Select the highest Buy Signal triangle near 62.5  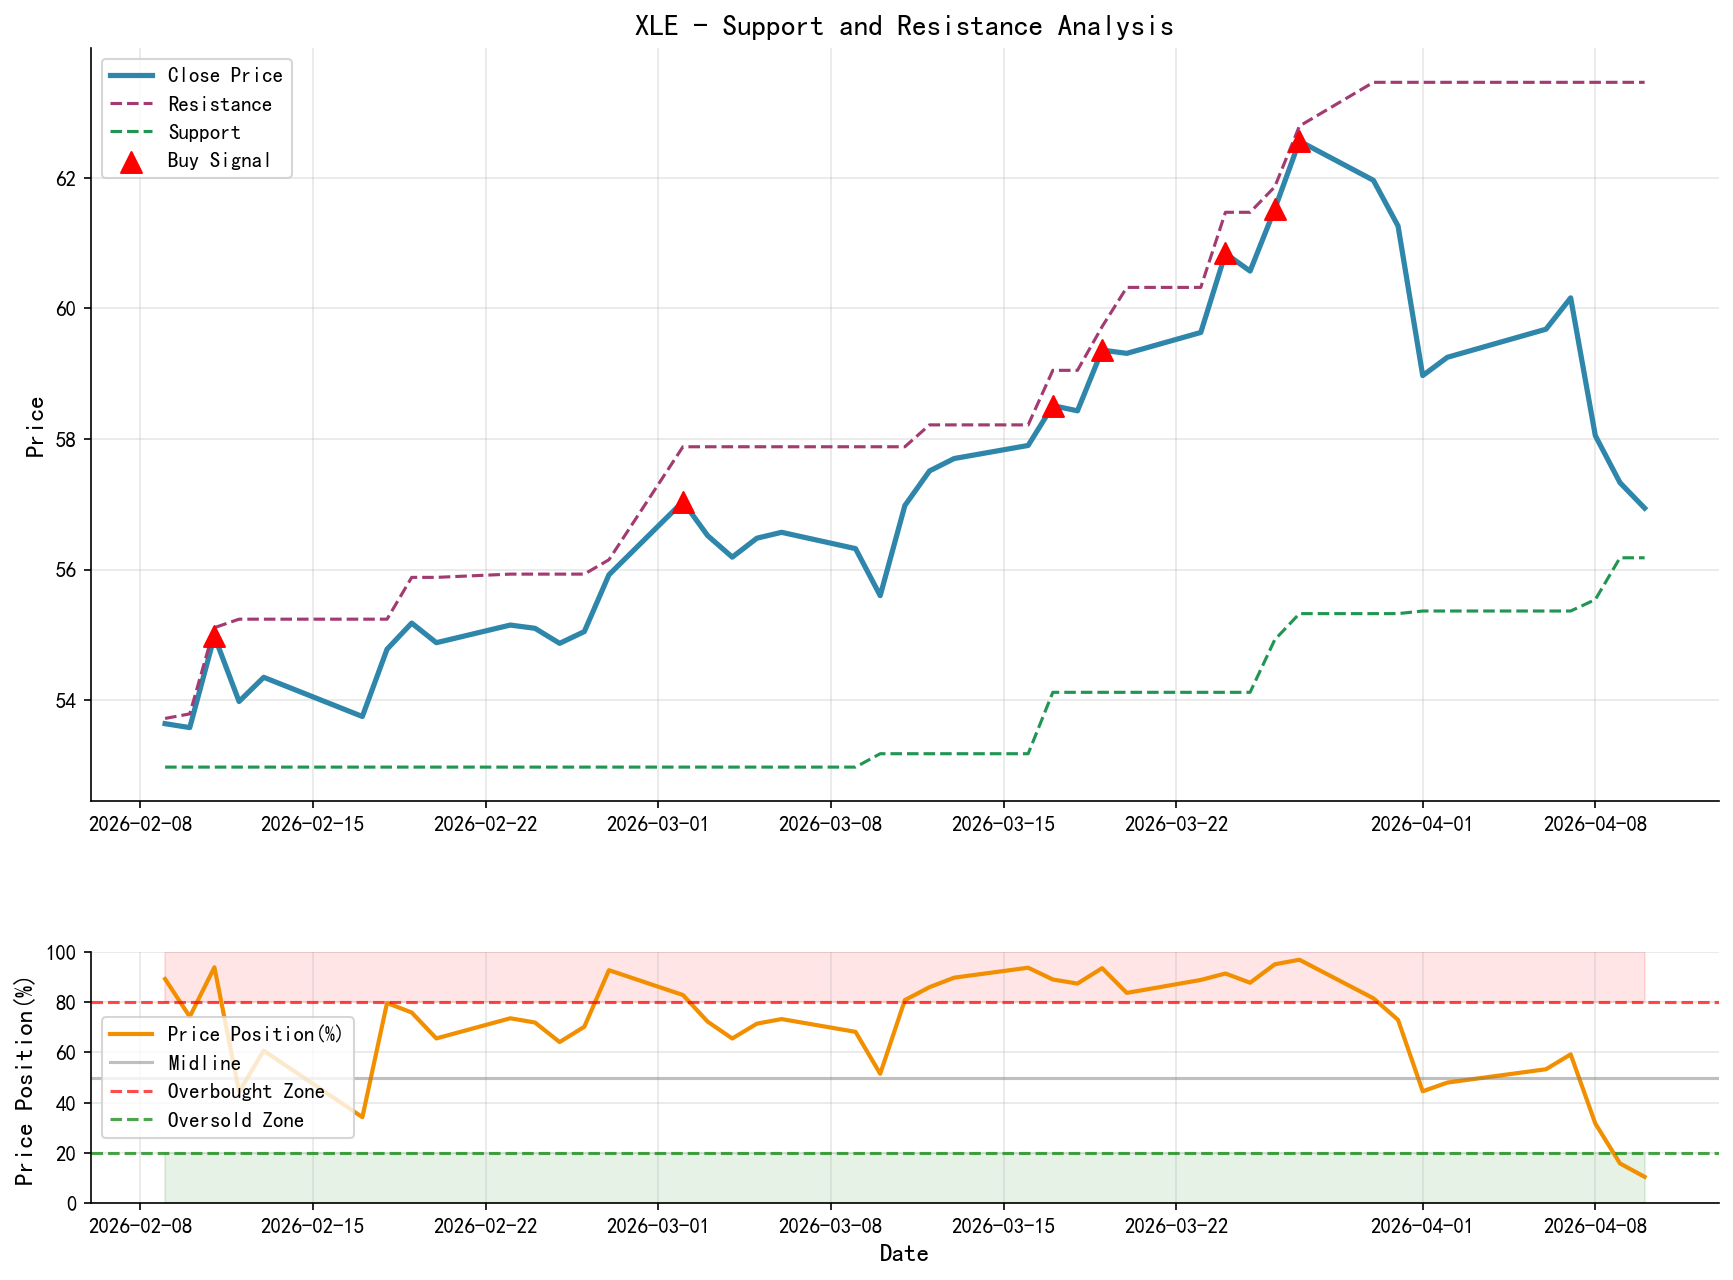(x=1299, y=142)
